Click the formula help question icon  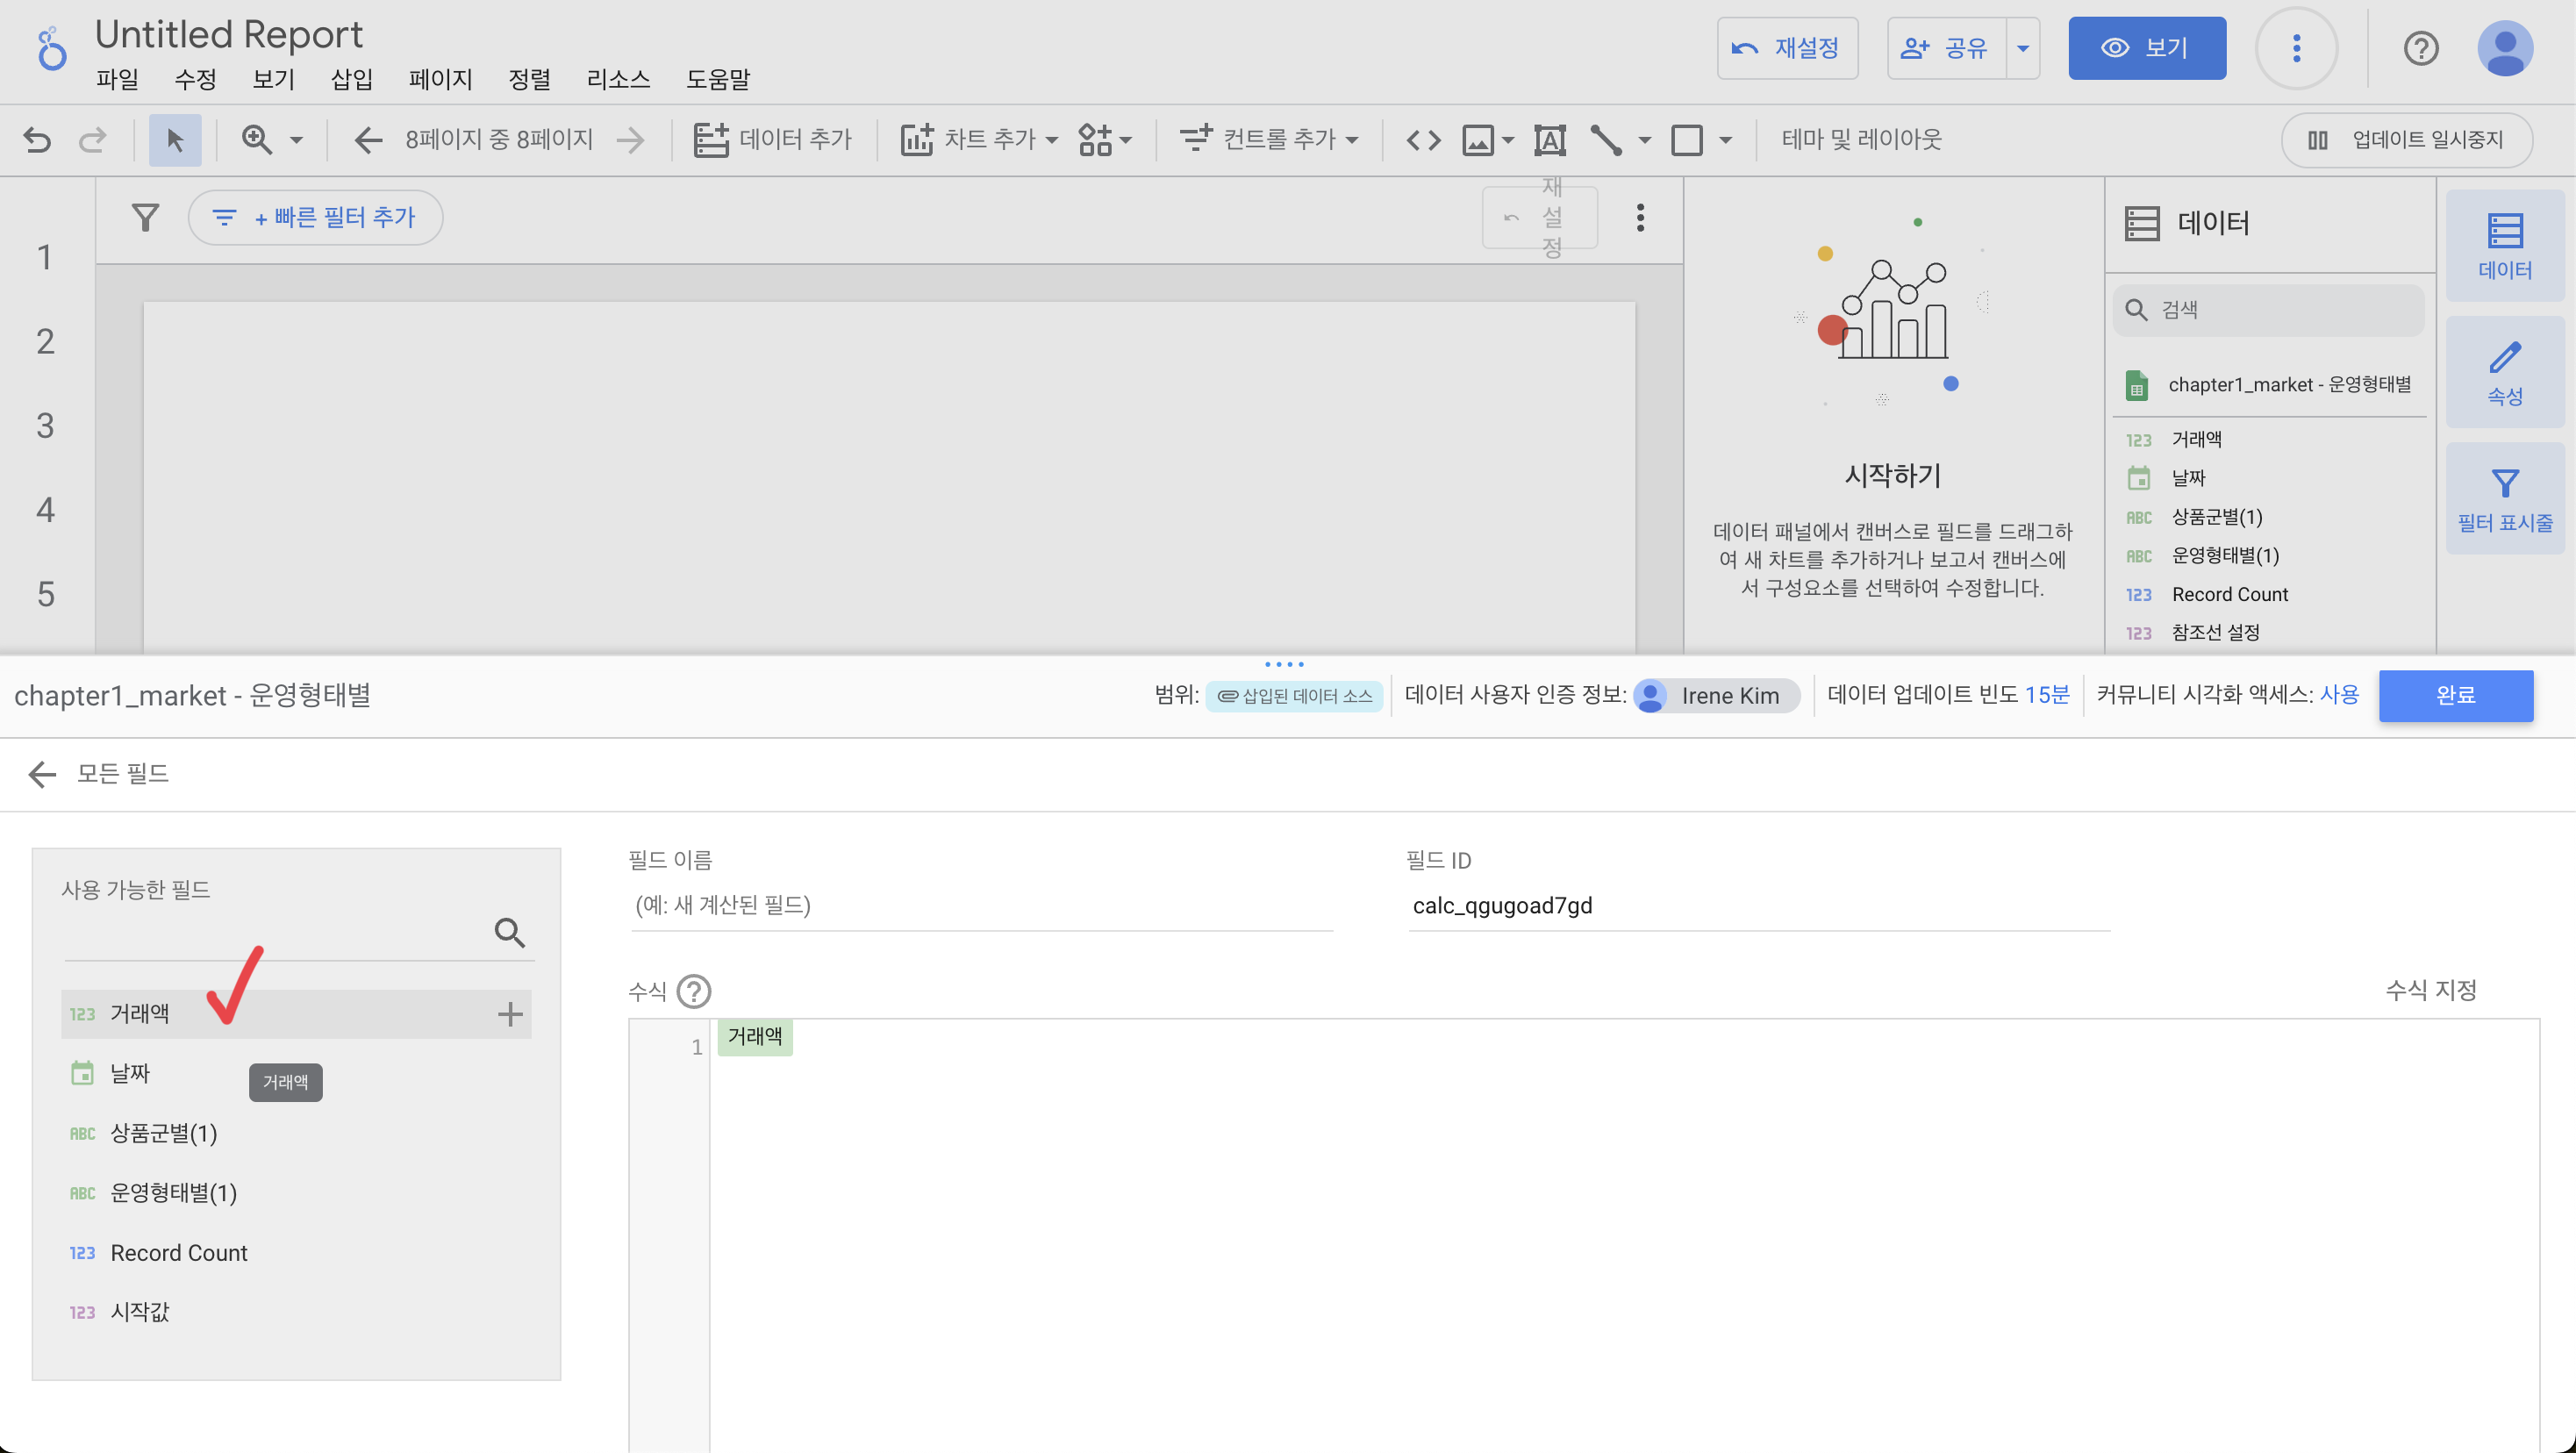[693, 991]
